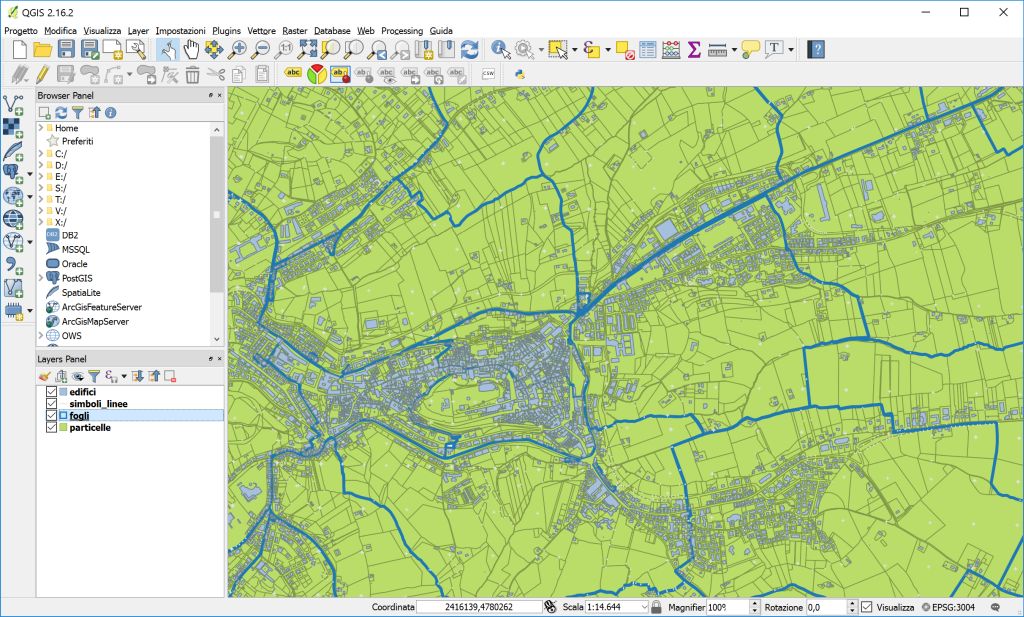Refresh the Browser Panel tree

[61, 113]
